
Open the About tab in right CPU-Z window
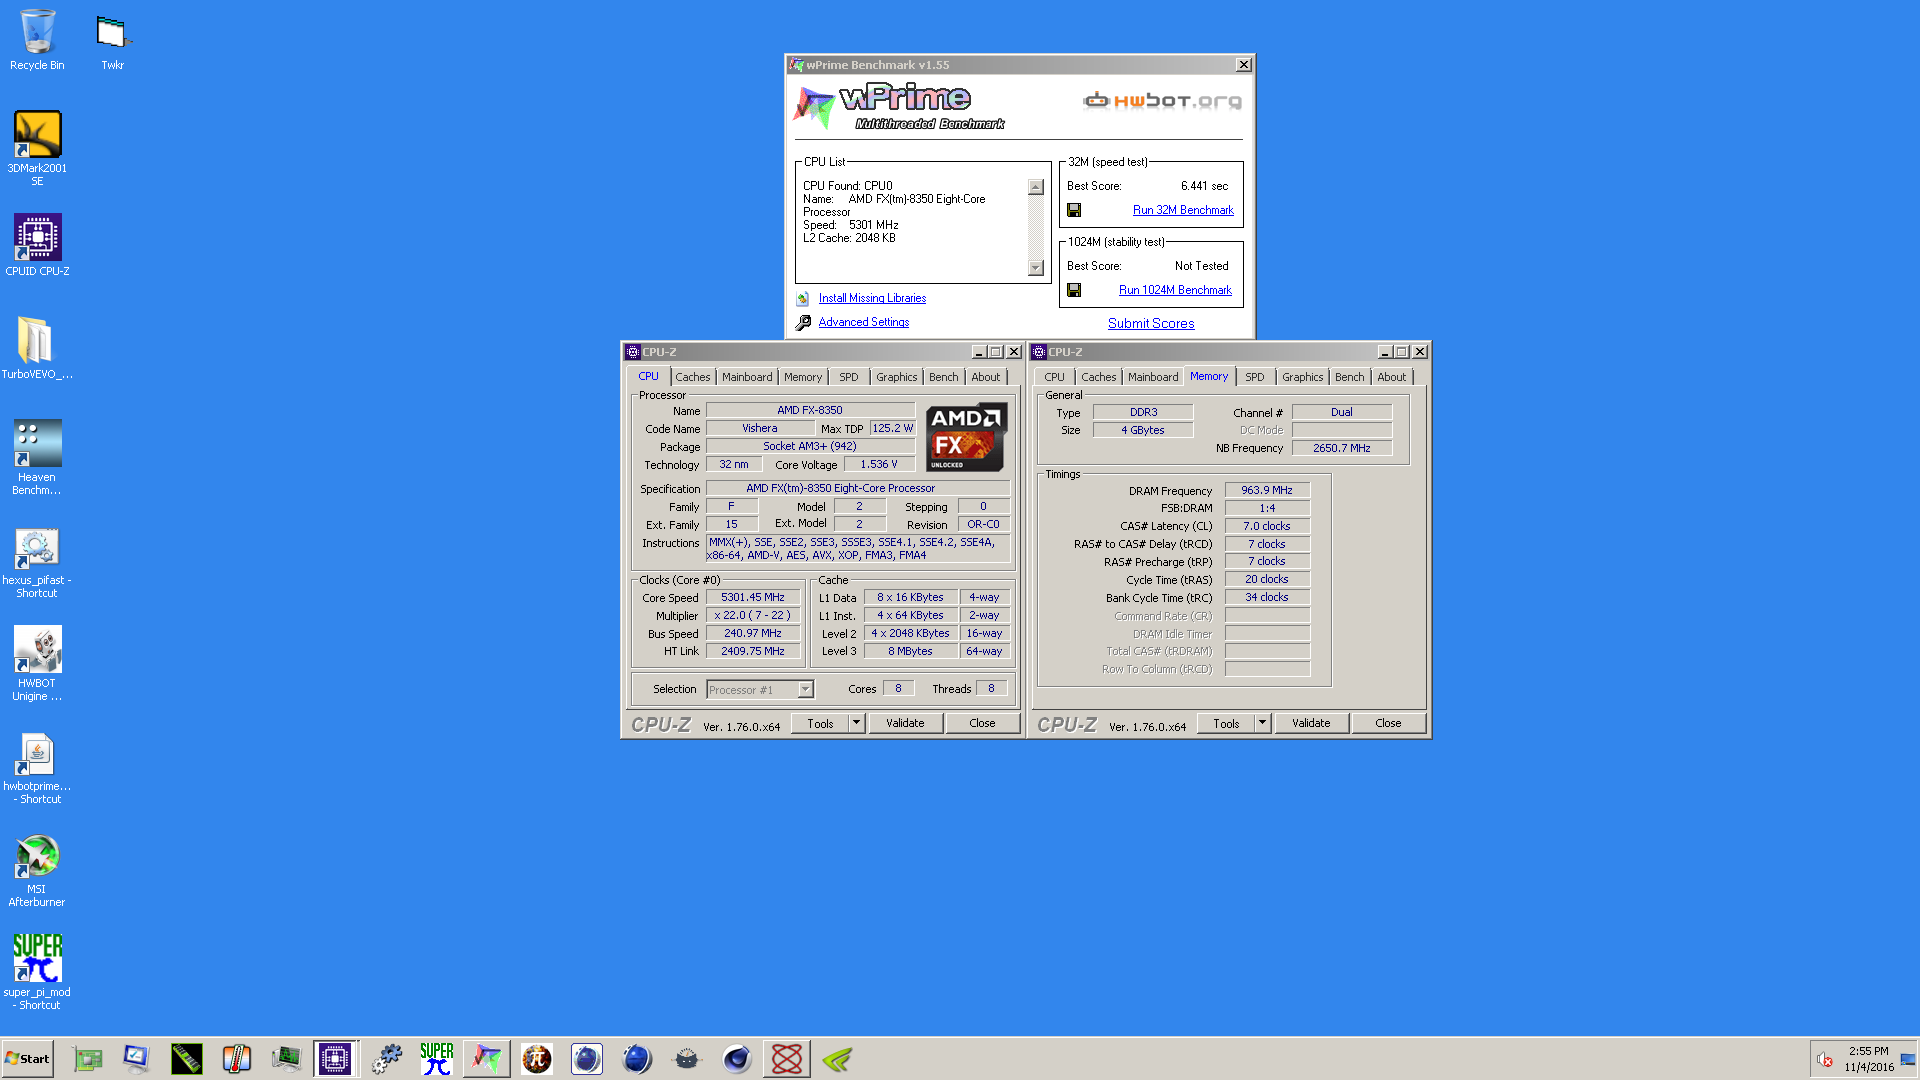point(1391,377)
